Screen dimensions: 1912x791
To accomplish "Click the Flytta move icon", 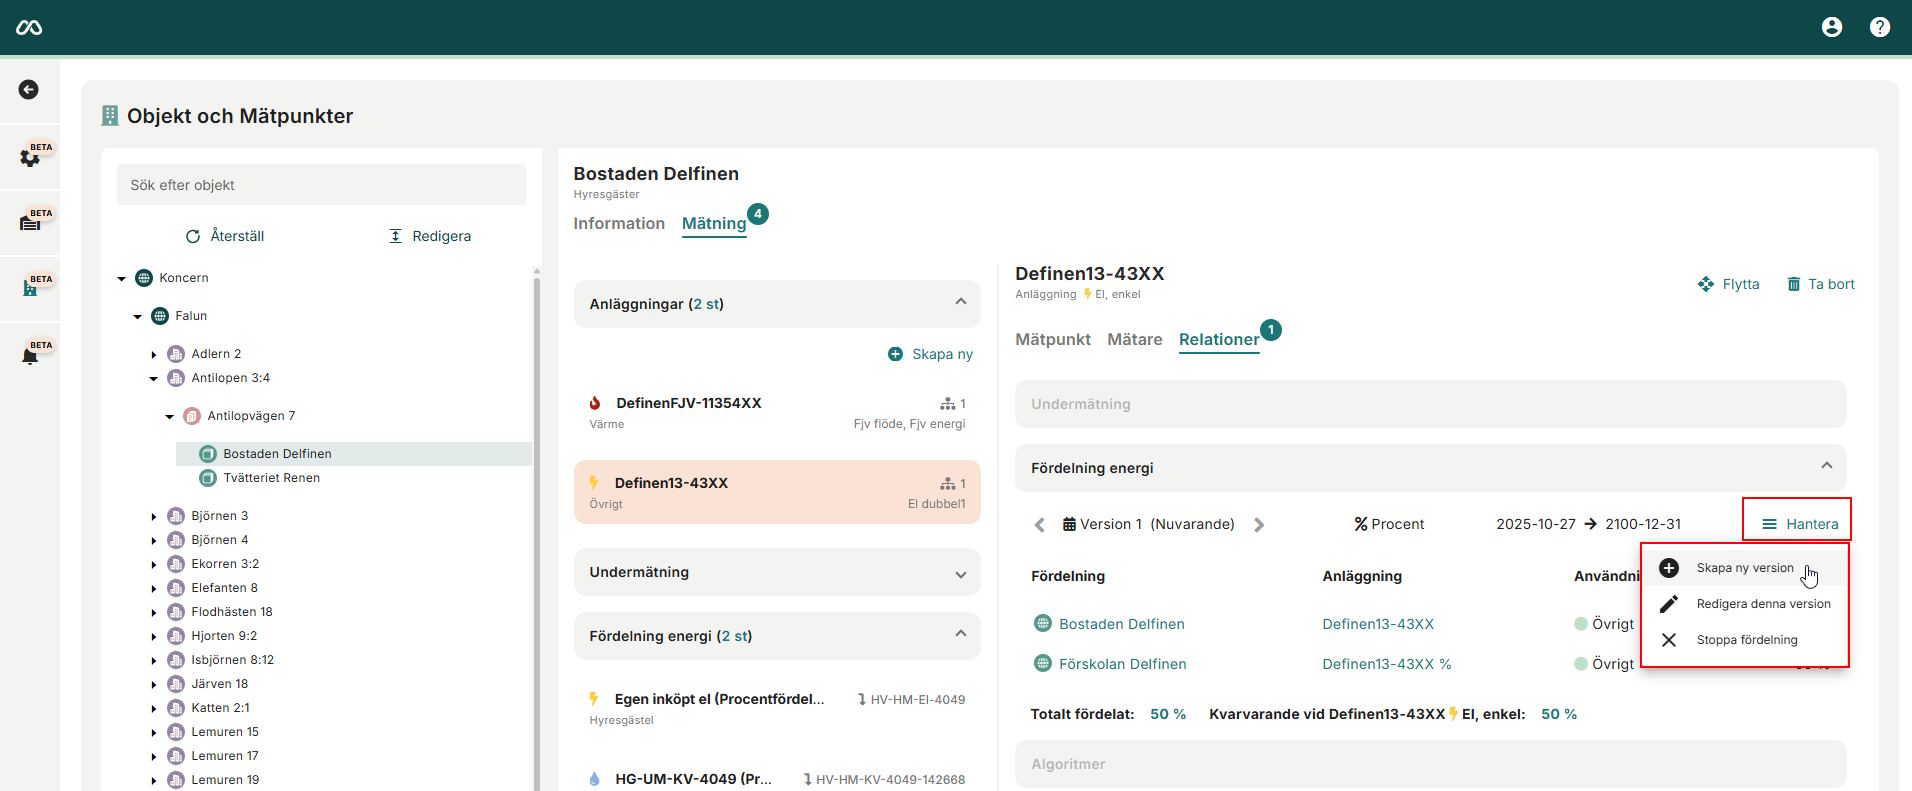I will click(x=1705, y=284).
